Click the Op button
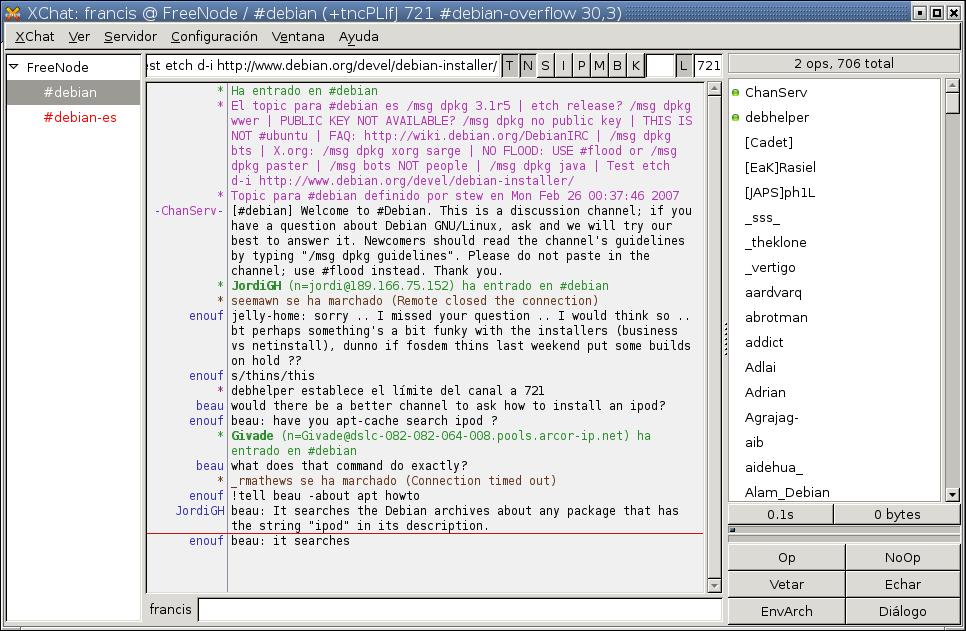 pyautogui.click(x=786, y=558)
